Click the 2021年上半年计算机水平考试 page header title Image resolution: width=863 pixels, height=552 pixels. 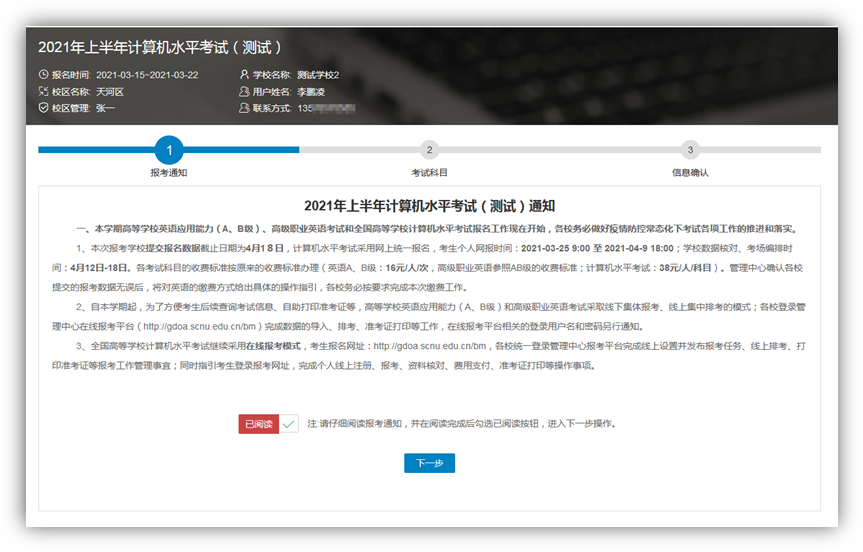pyautogui.click(x=161, y=47)
